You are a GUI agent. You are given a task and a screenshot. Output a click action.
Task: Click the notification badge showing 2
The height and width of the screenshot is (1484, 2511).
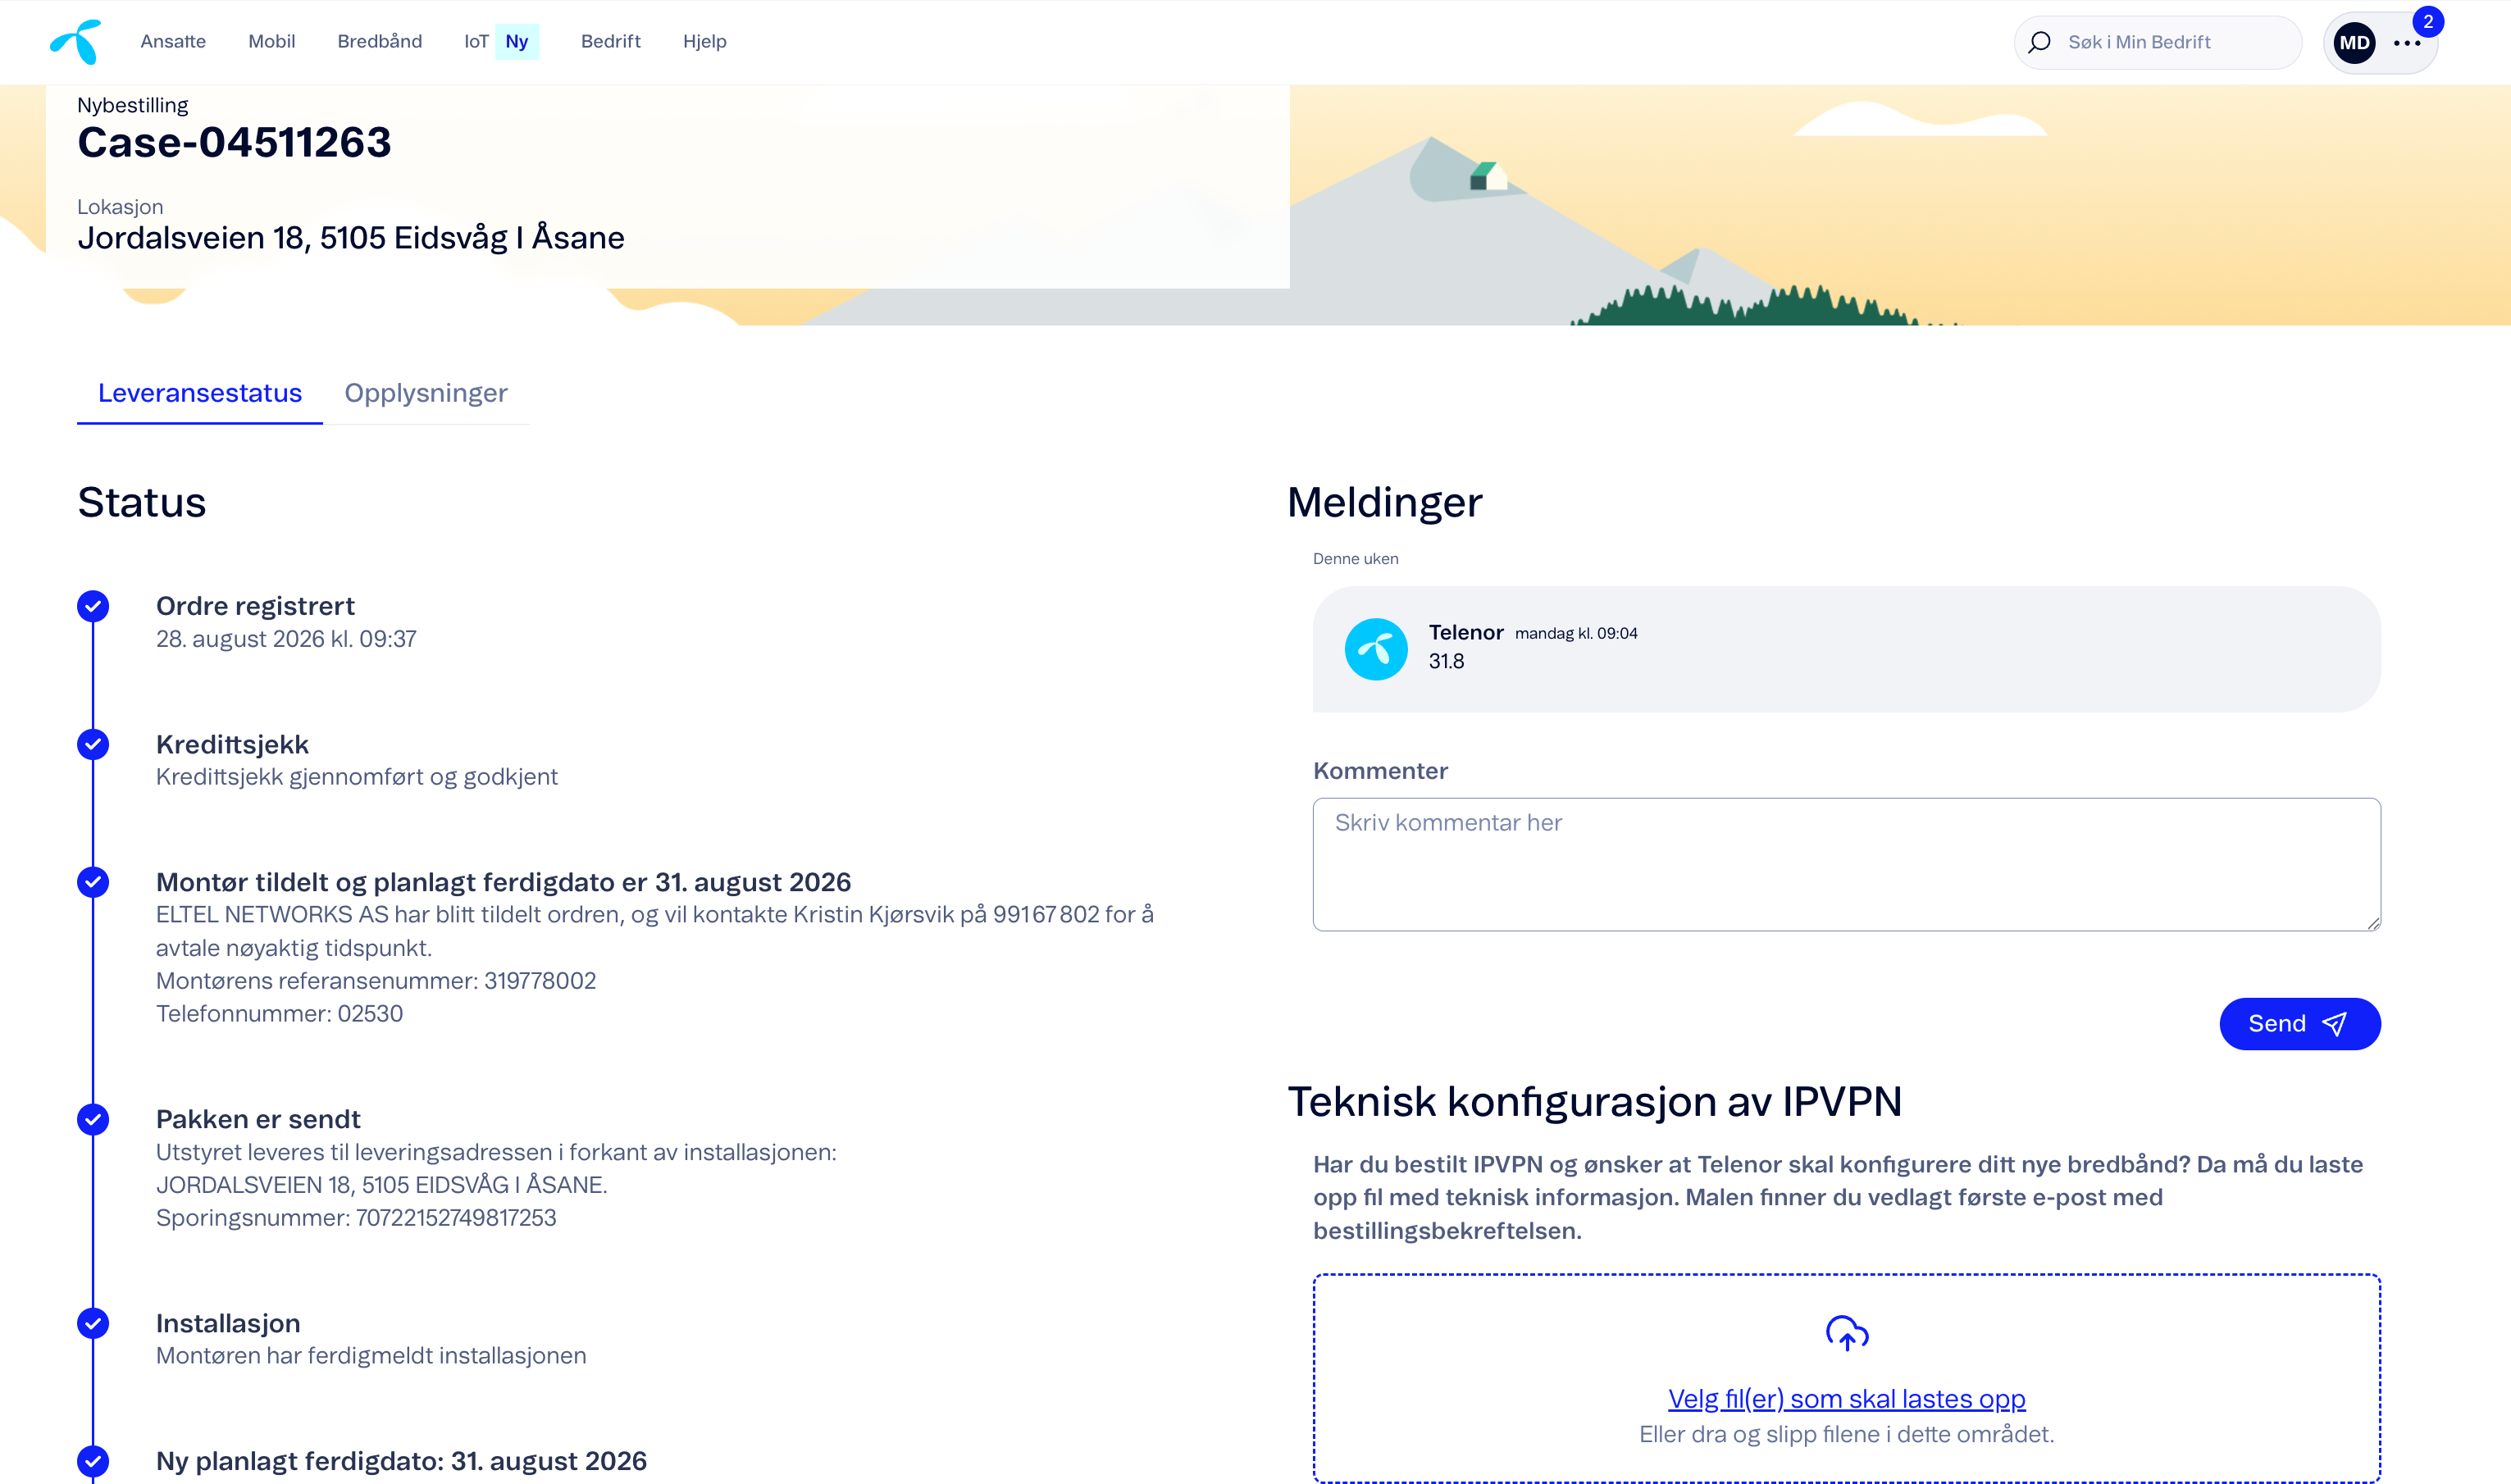point(2428,21)
